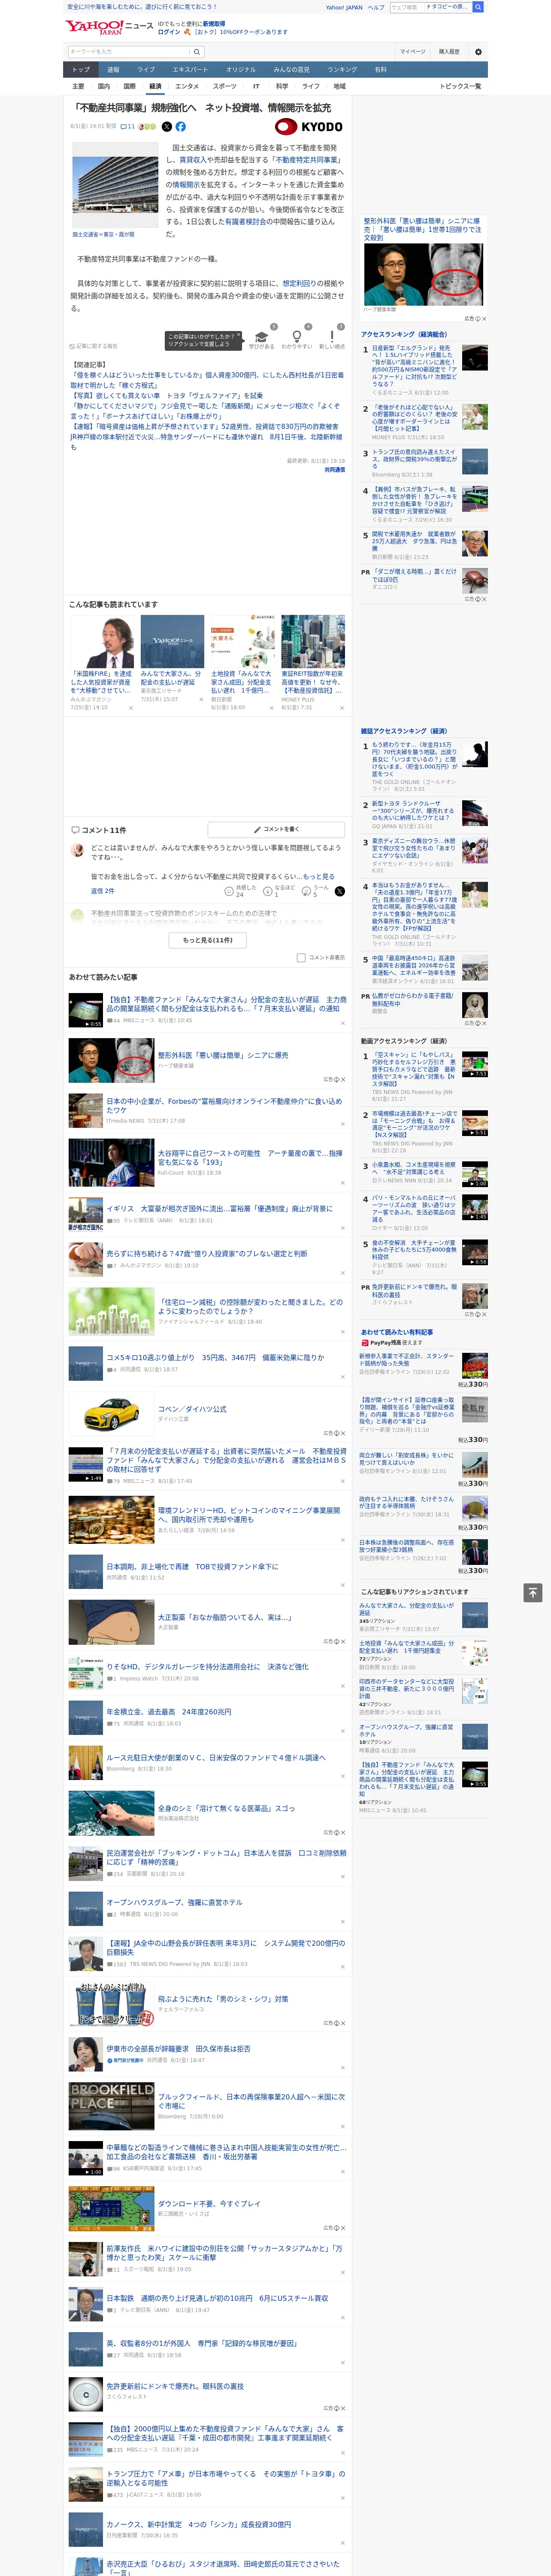Click the KYODO news logo
551x2576 pixels.
[309, 127]
